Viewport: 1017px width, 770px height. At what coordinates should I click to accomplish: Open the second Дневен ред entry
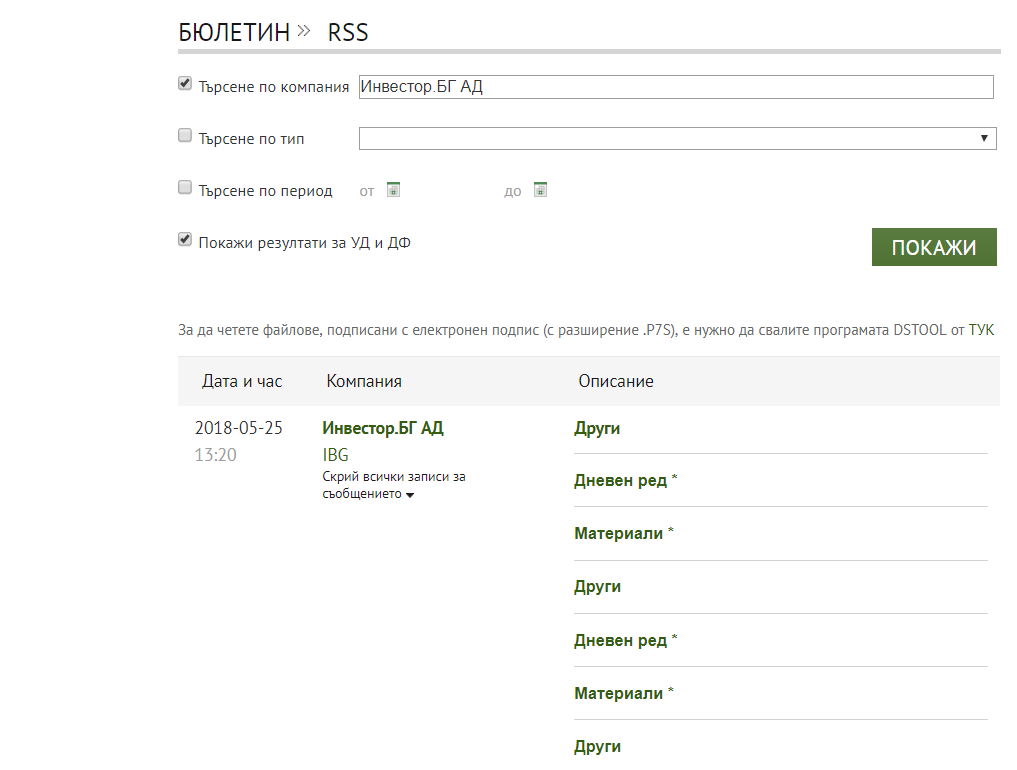[620, 640]
